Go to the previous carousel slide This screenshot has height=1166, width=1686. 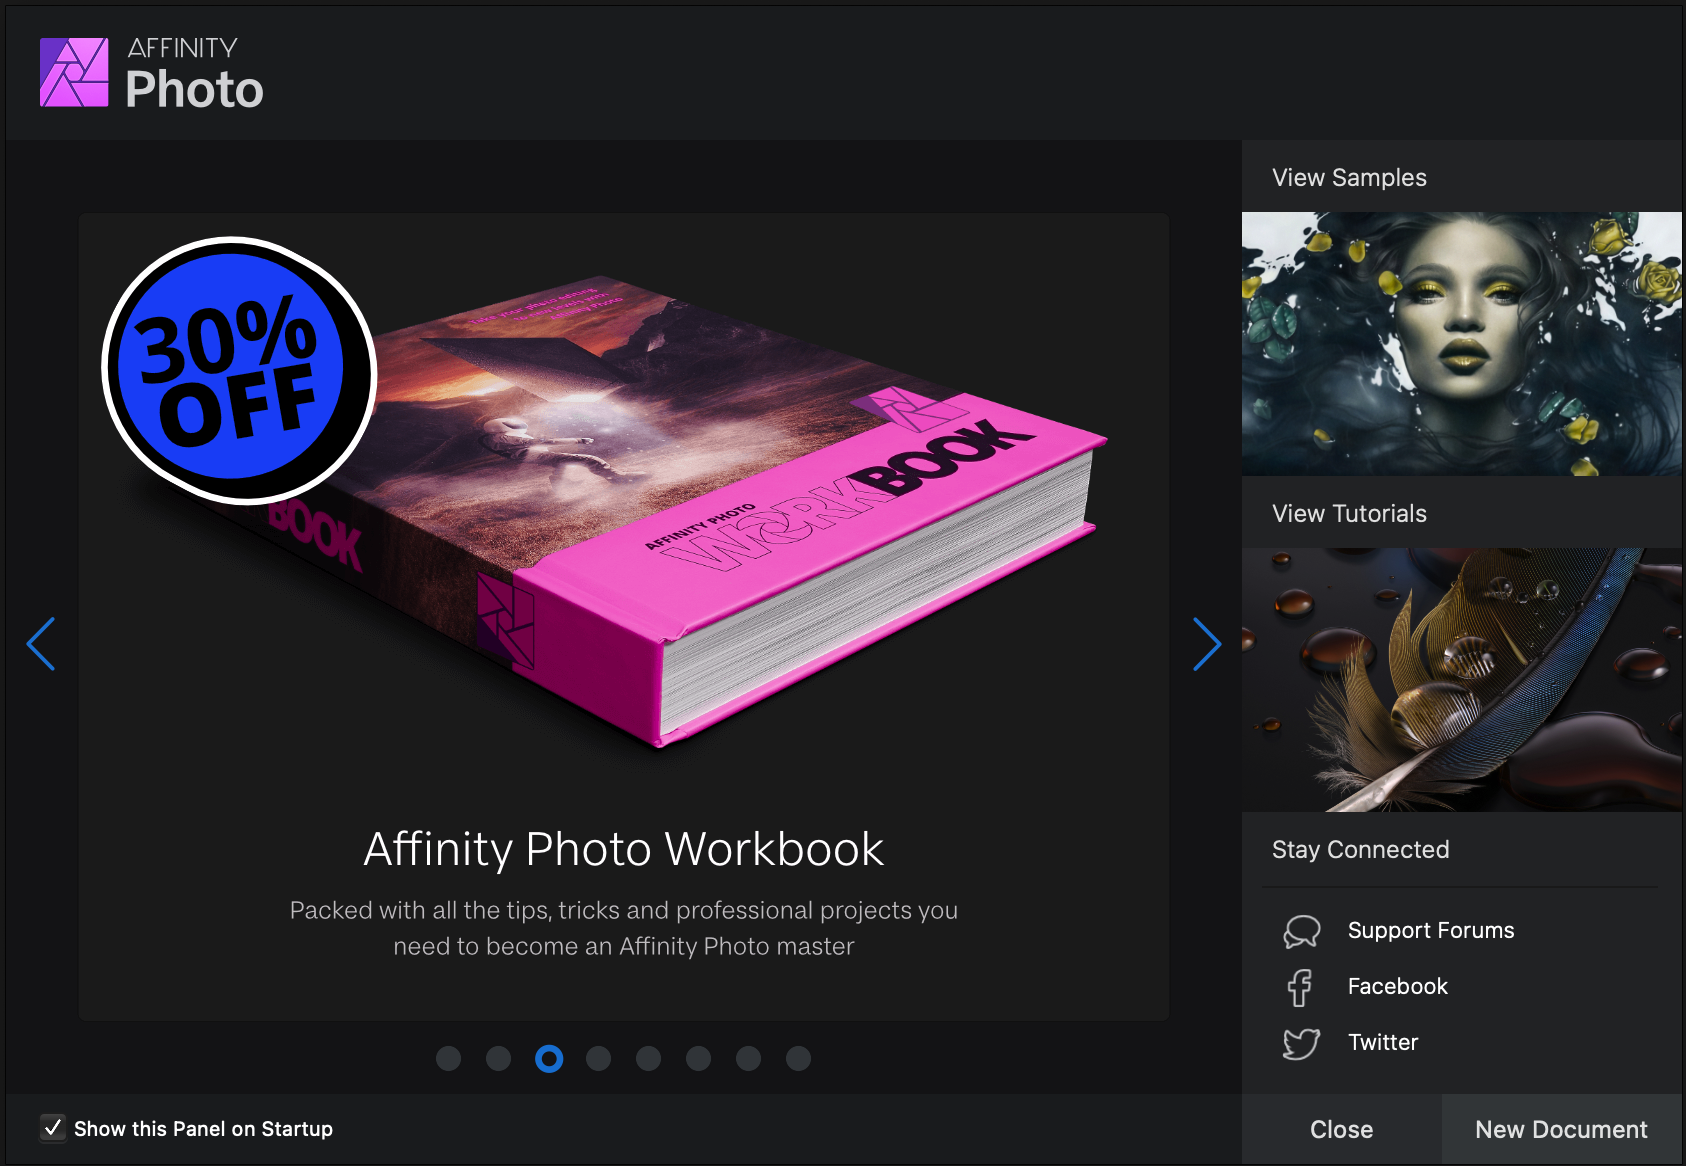41,644
